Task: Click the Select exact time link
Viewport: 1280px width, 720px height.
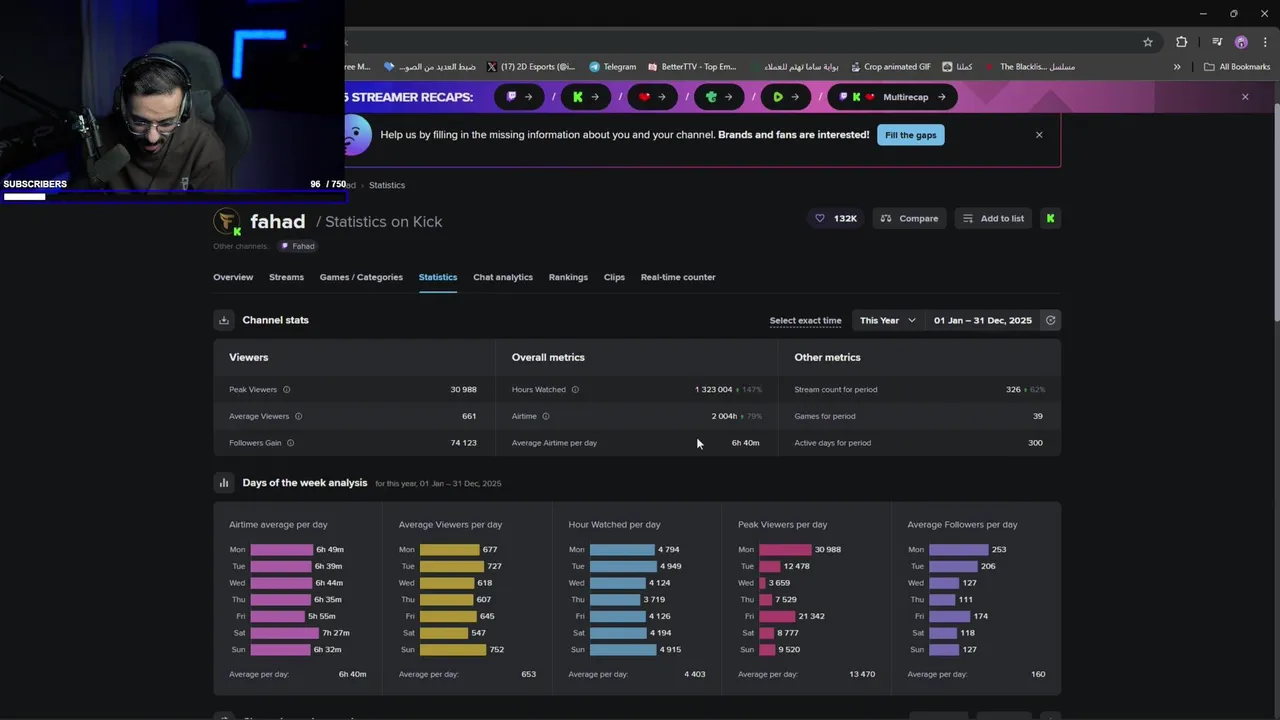Action: [805, 321]
